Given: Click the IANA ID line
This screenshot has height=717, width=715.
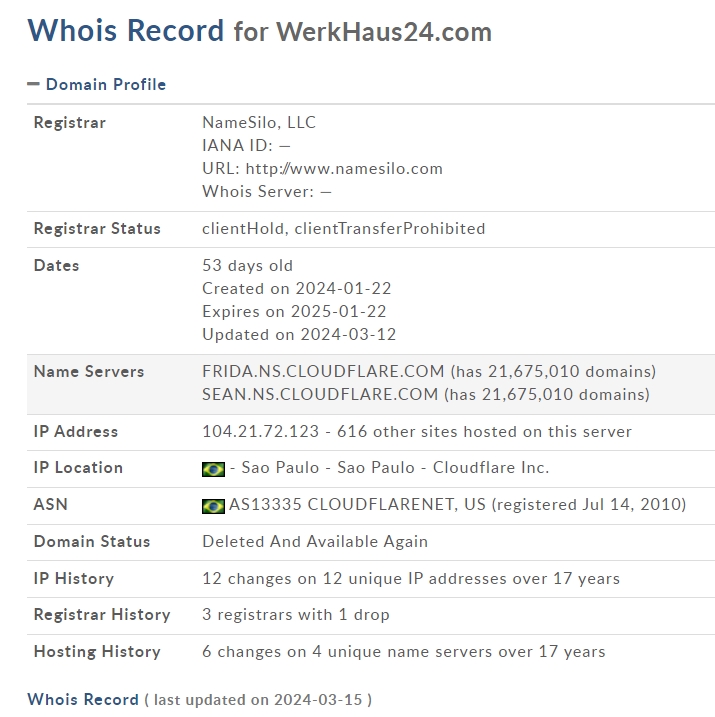Looking at the screenshot, I should point(246,145).
